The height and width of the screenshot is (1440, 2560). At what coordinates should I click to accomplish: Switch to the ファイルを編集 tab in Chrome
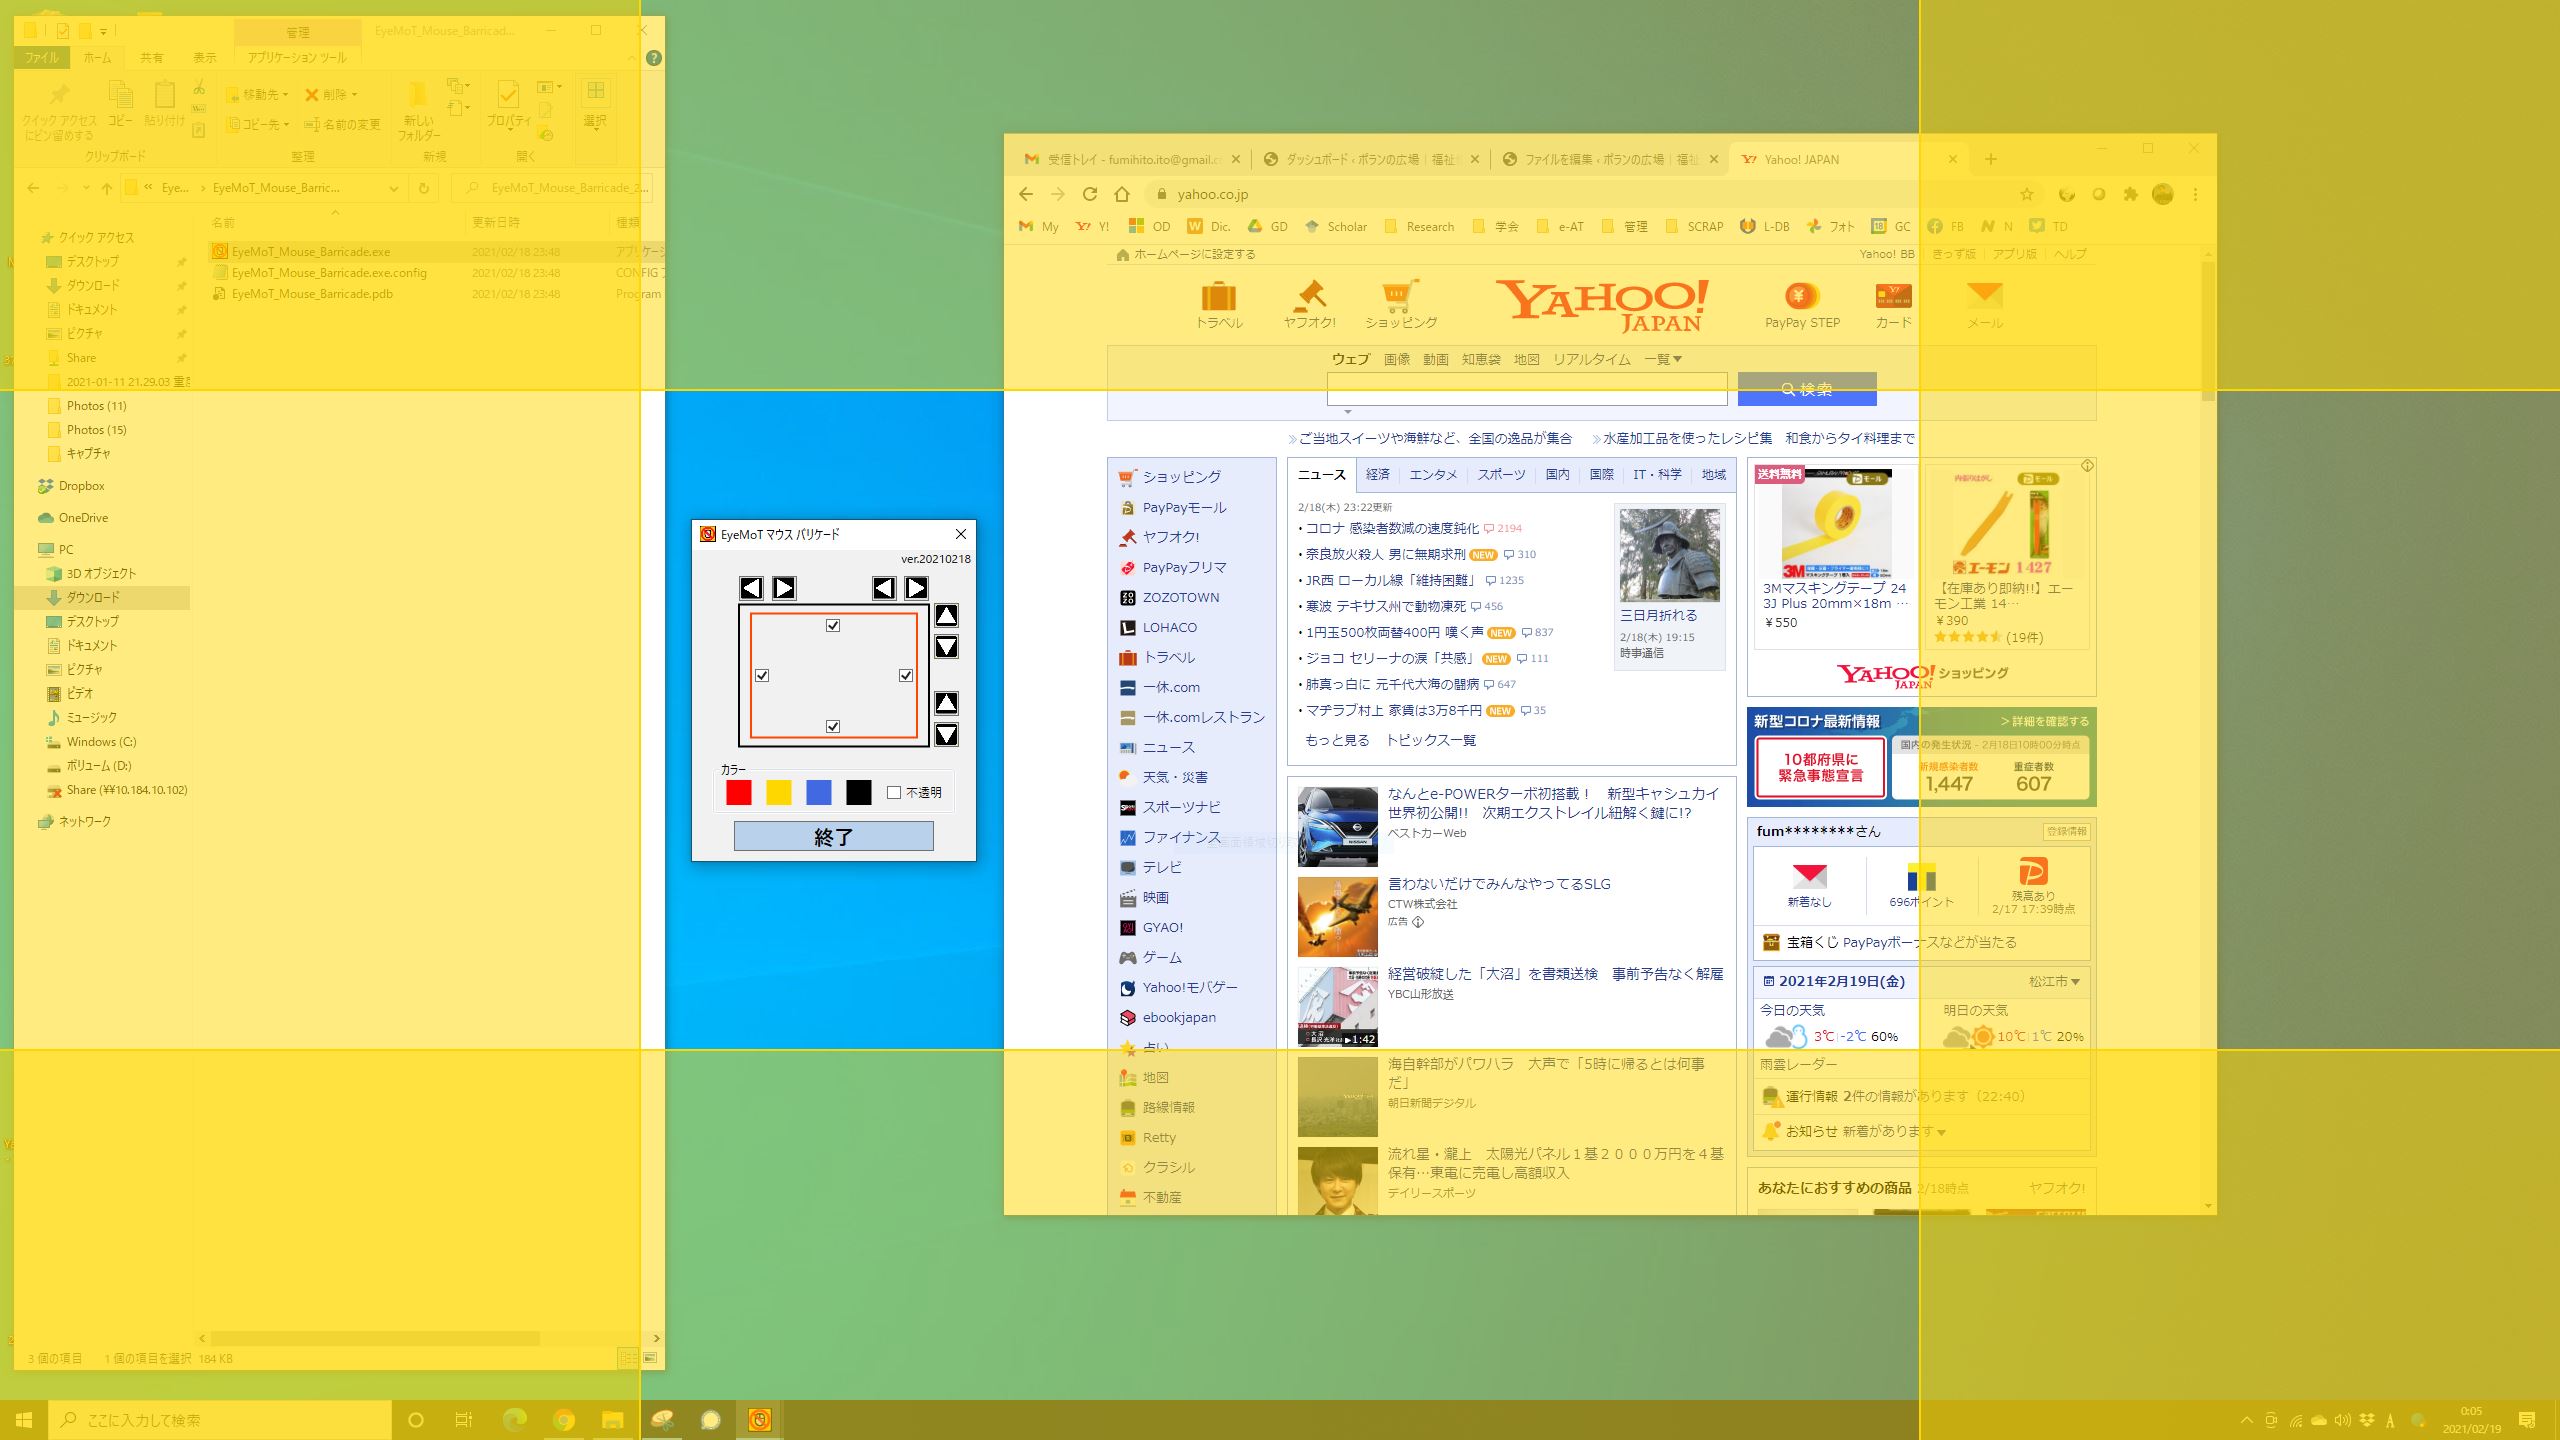[x=1610, y=159]
